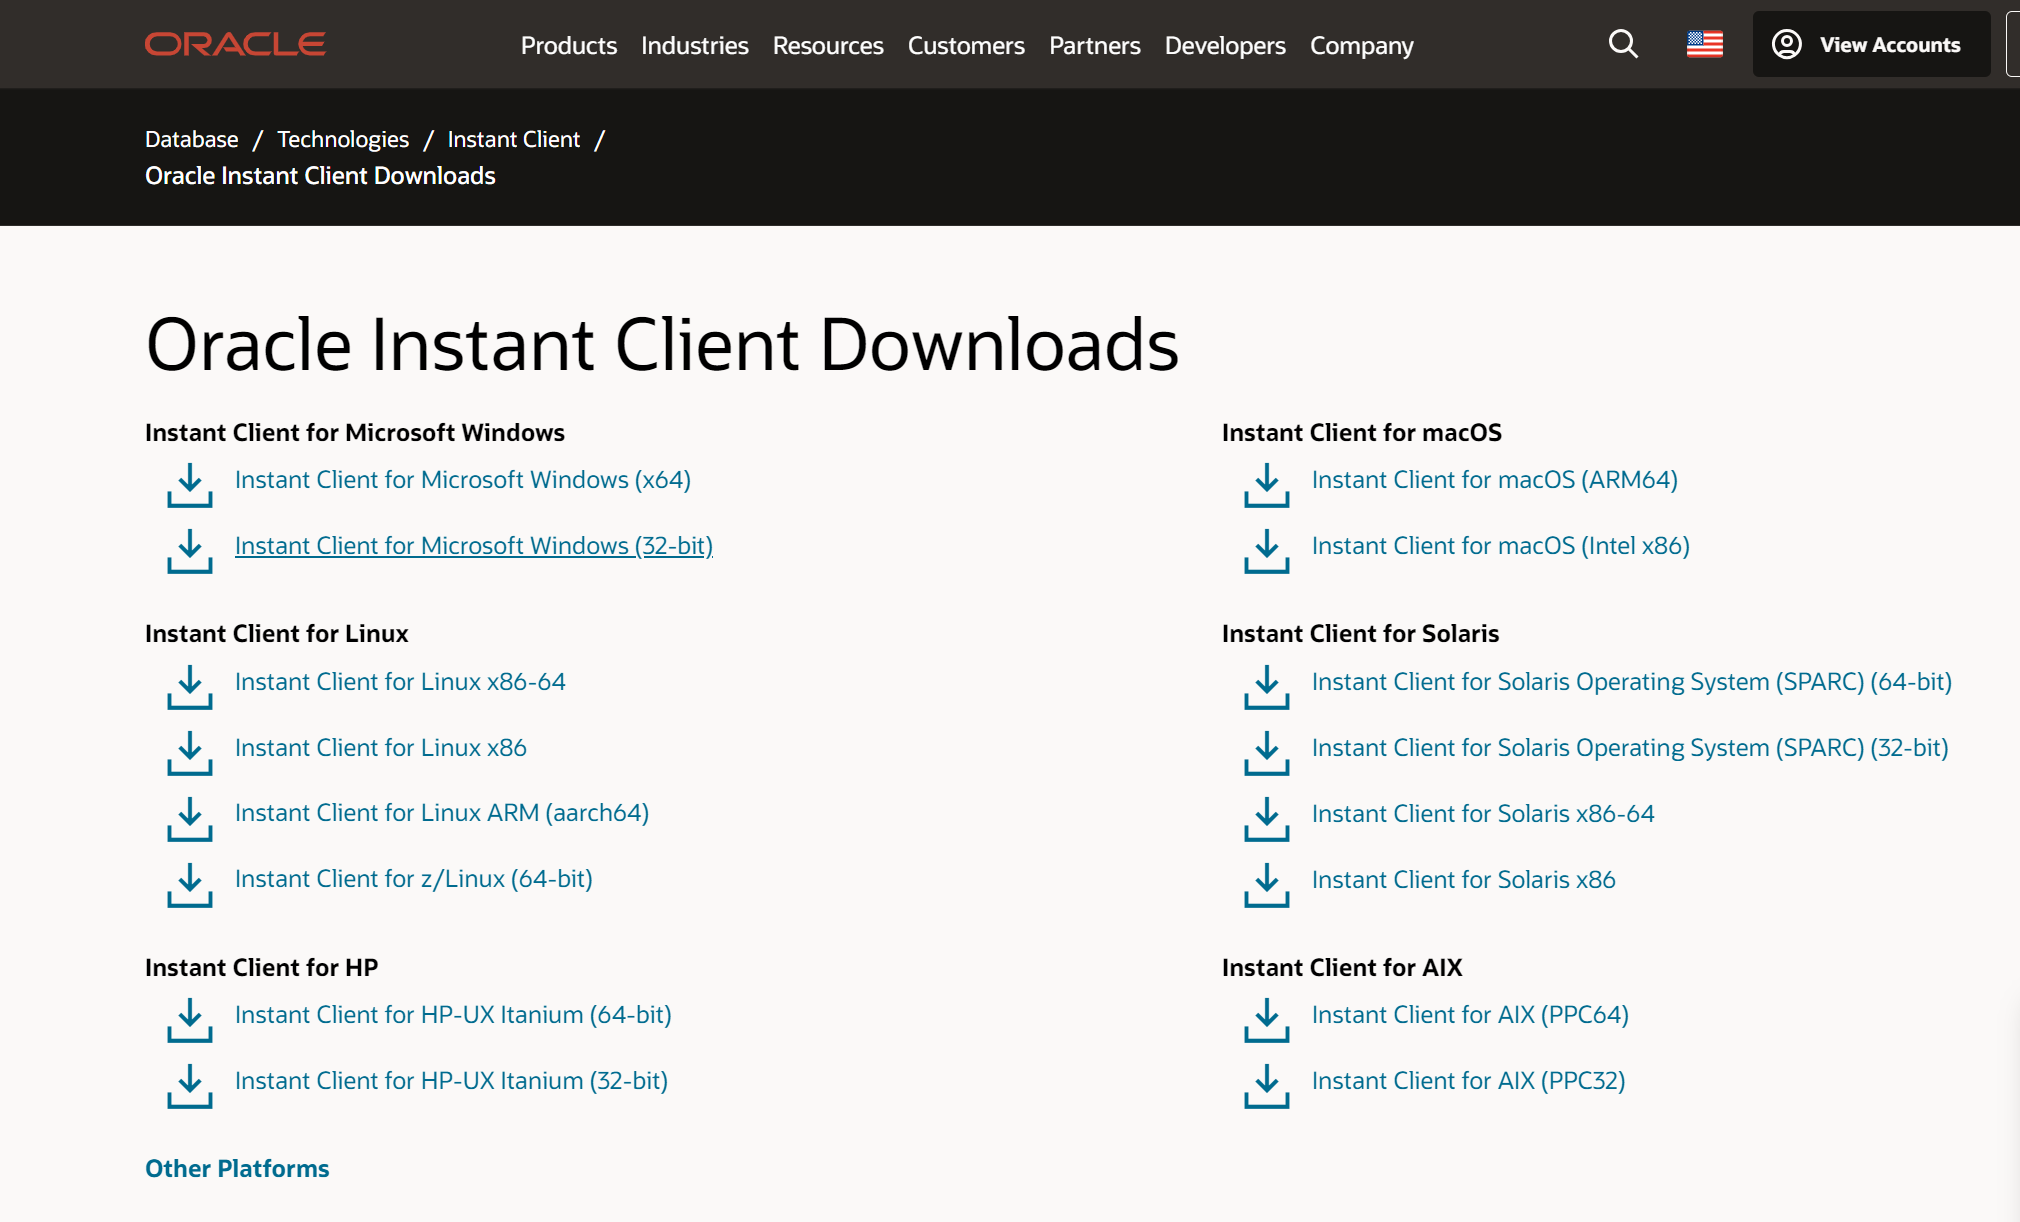Open the US flag country selector
Viewport: 2020px width, 1222px height.
(1704, 44)
